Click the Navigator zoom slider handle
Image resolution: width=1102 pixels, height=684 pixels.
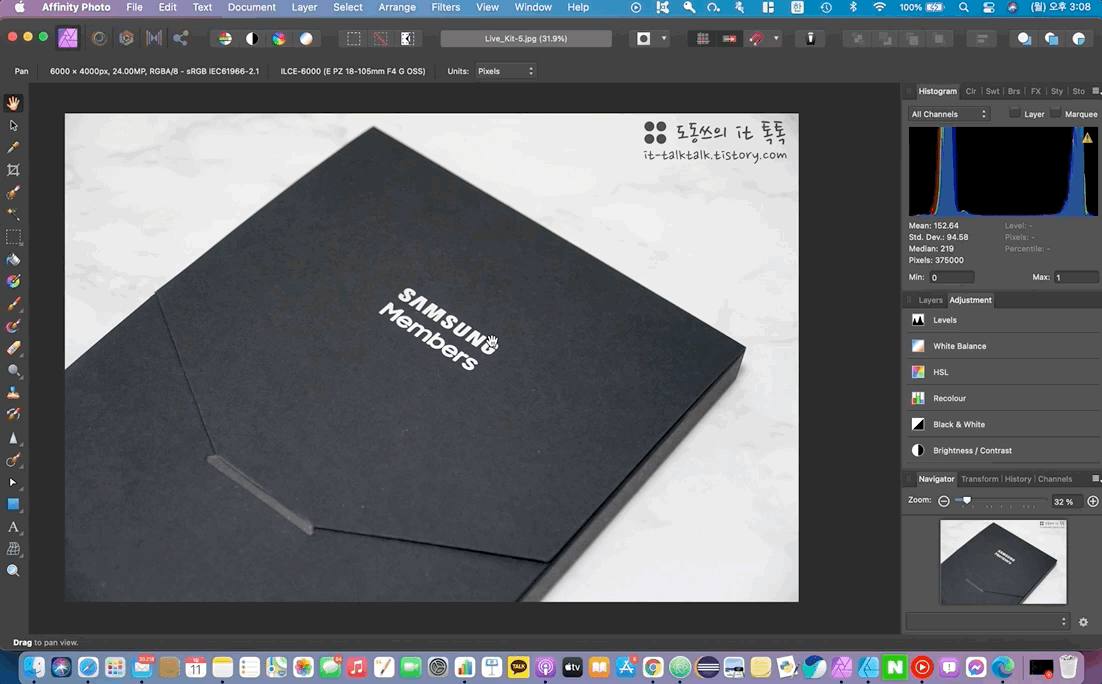tap(967, 500)
